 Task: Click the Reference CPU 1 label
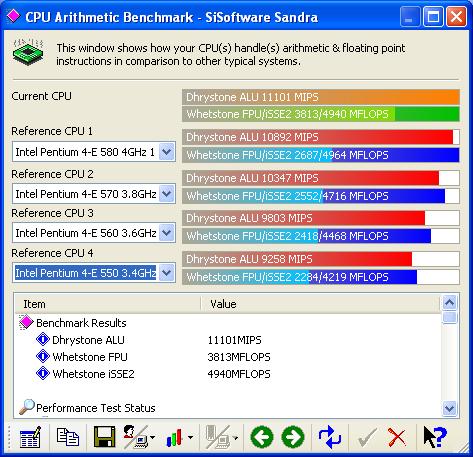click(52, 131)
